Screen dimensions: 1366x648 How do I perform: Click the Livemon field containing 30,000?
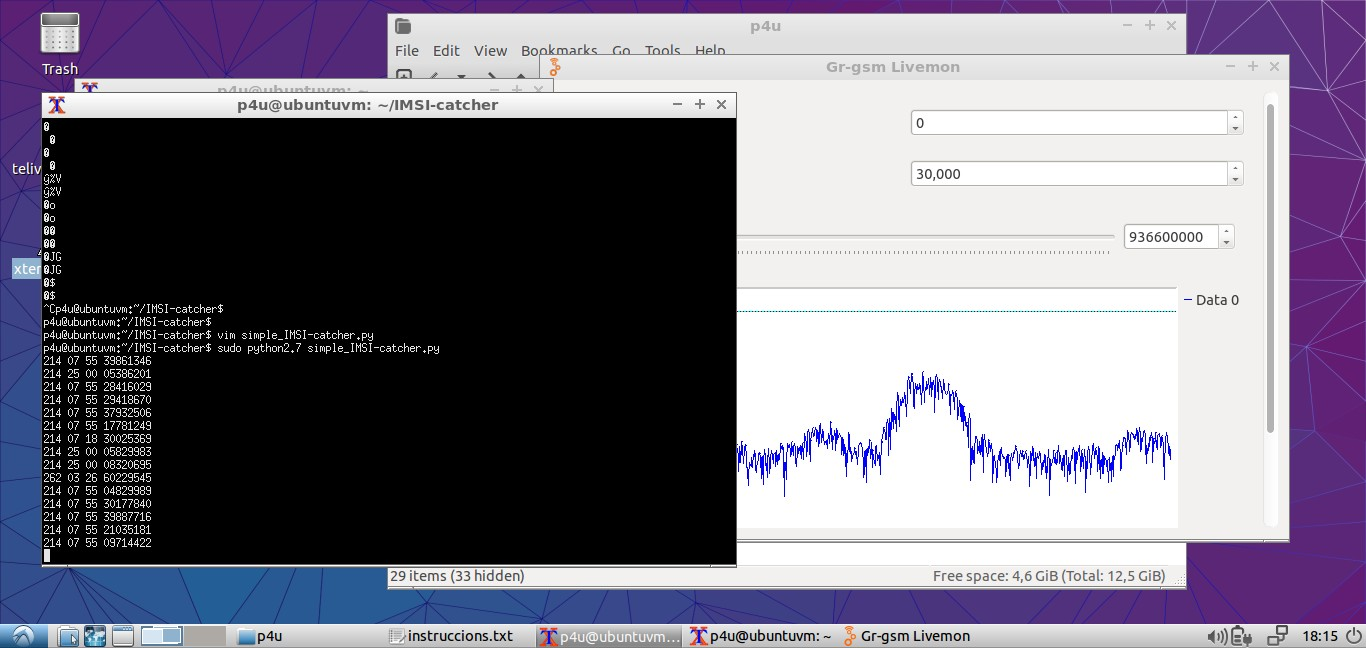coord(1069,174)
